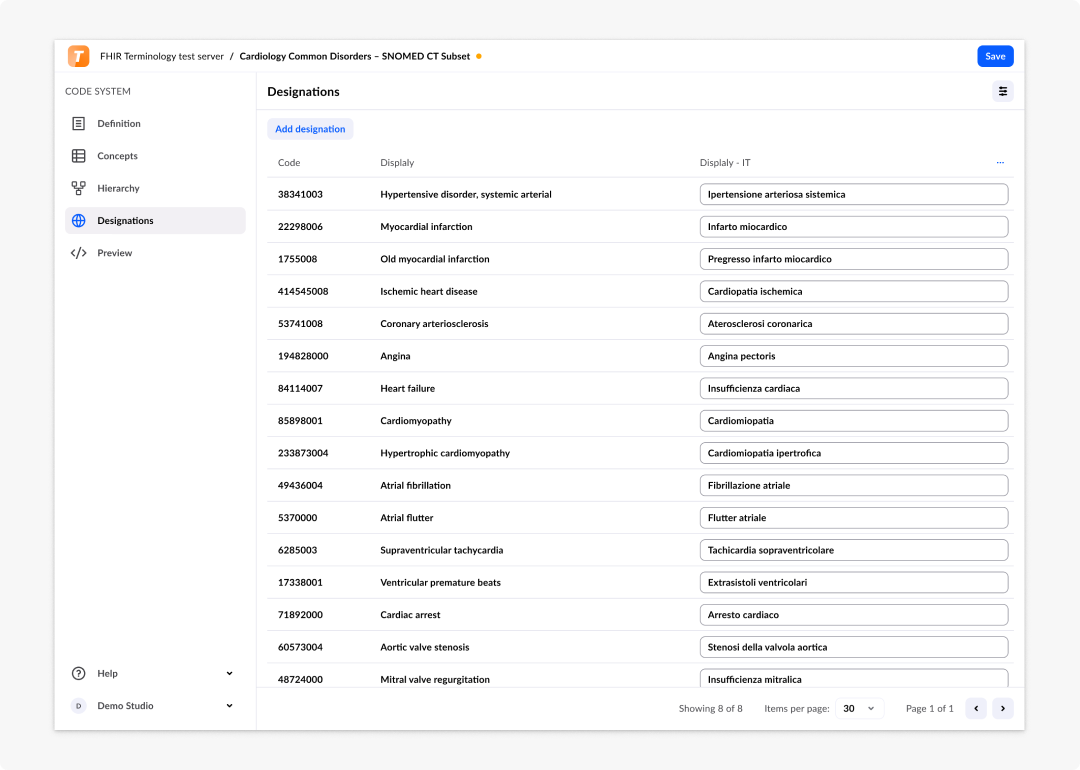Open the Definition section
Screen dimensions: 1080x770
tap(155, 123)
